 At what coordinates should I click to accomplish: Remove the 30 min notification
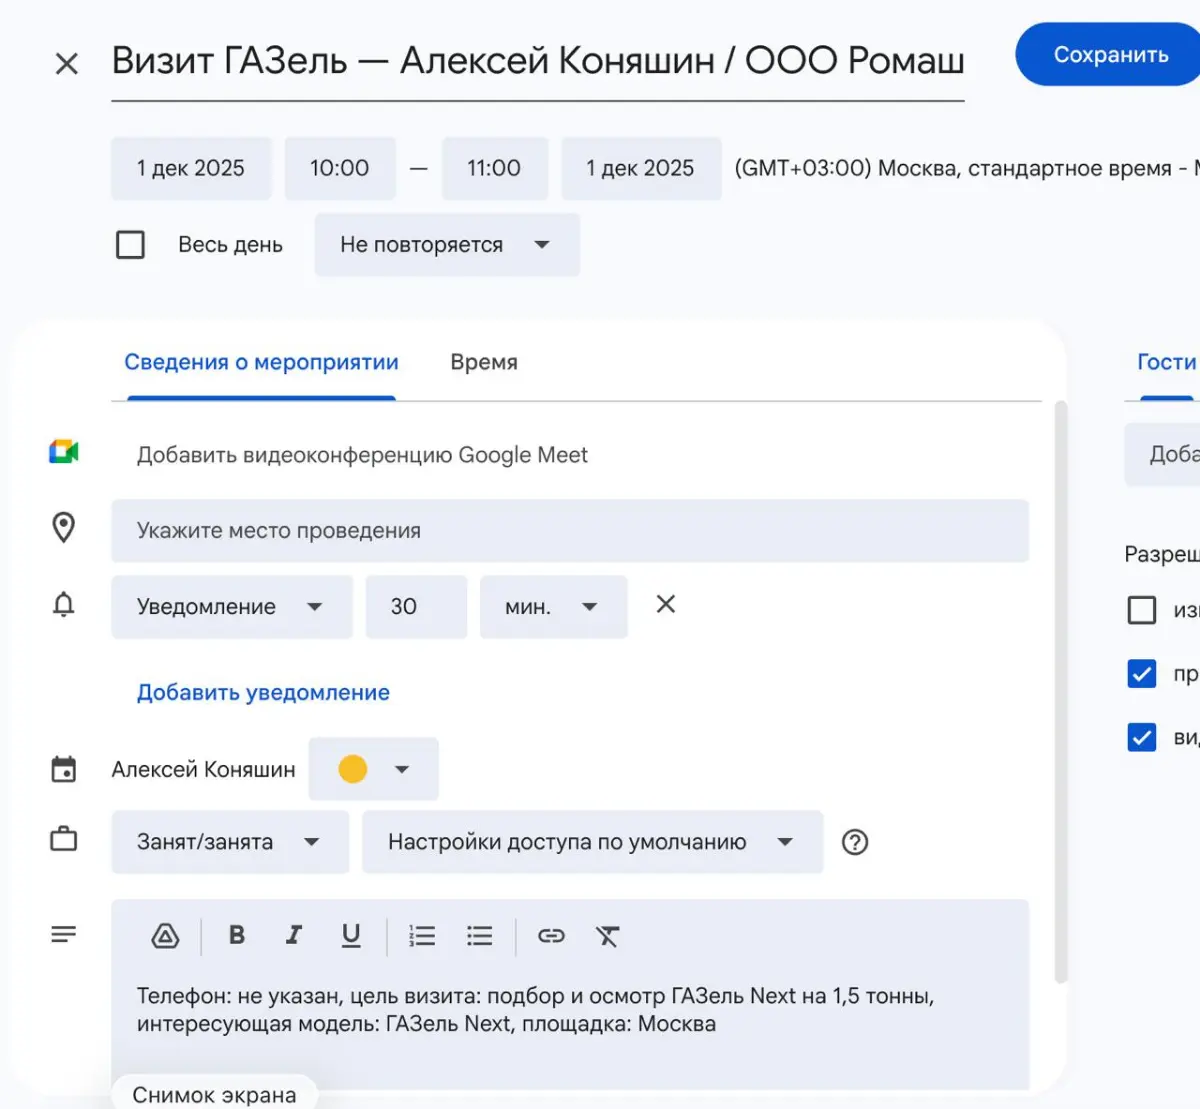(x=666, y=604)
